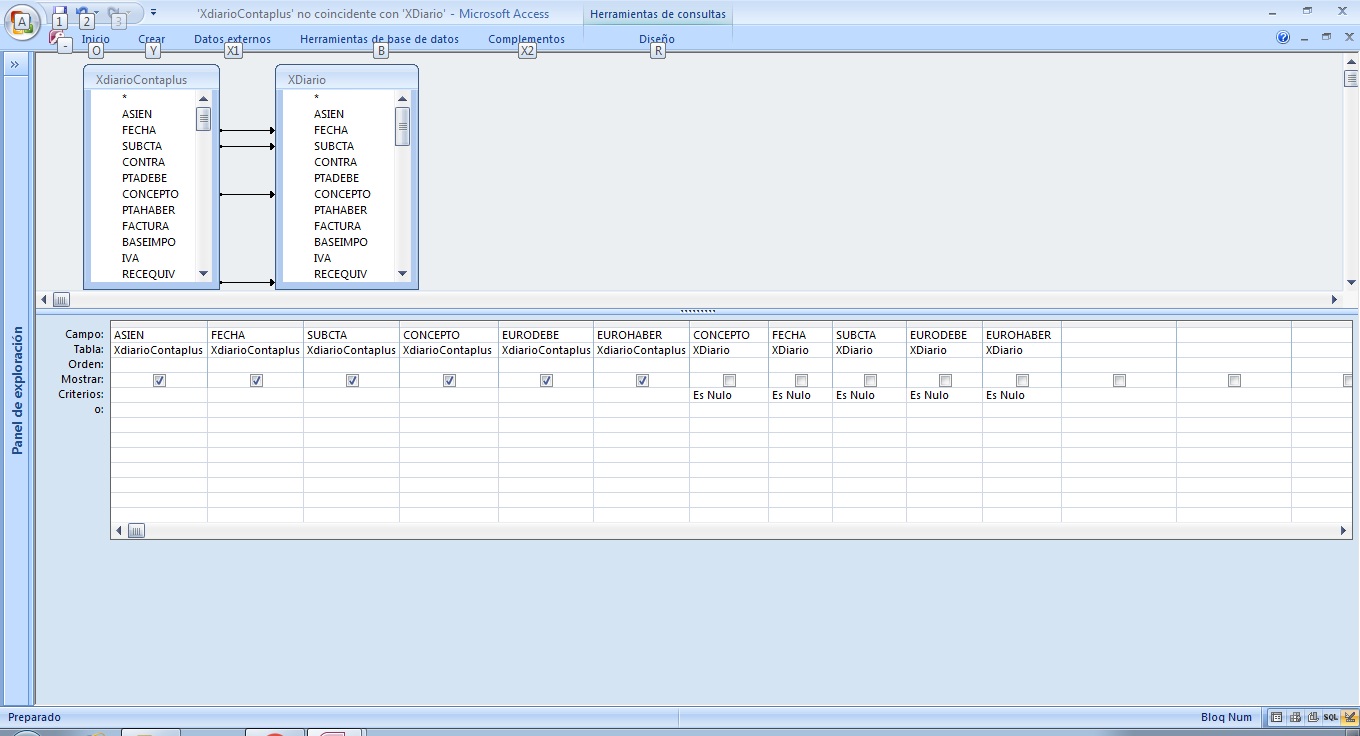This screenshot has height=736, width=1360.
Task: Click left arrow of design grid scrollbar
Action: [x=119, y=530]
